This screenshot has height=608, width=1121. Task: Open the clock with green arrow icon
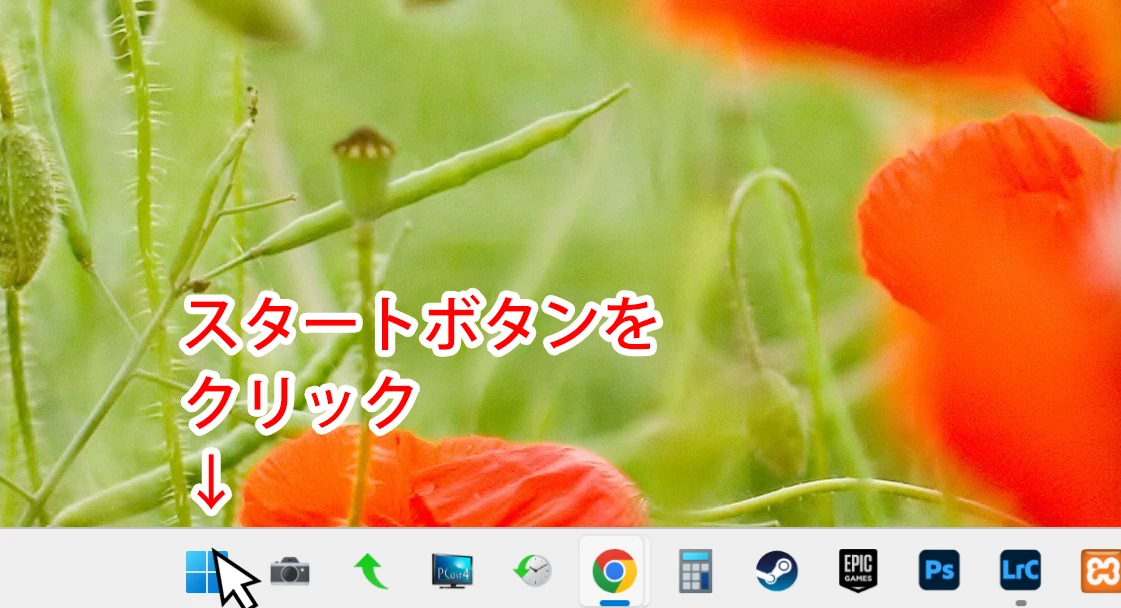(x=533, y=572)
